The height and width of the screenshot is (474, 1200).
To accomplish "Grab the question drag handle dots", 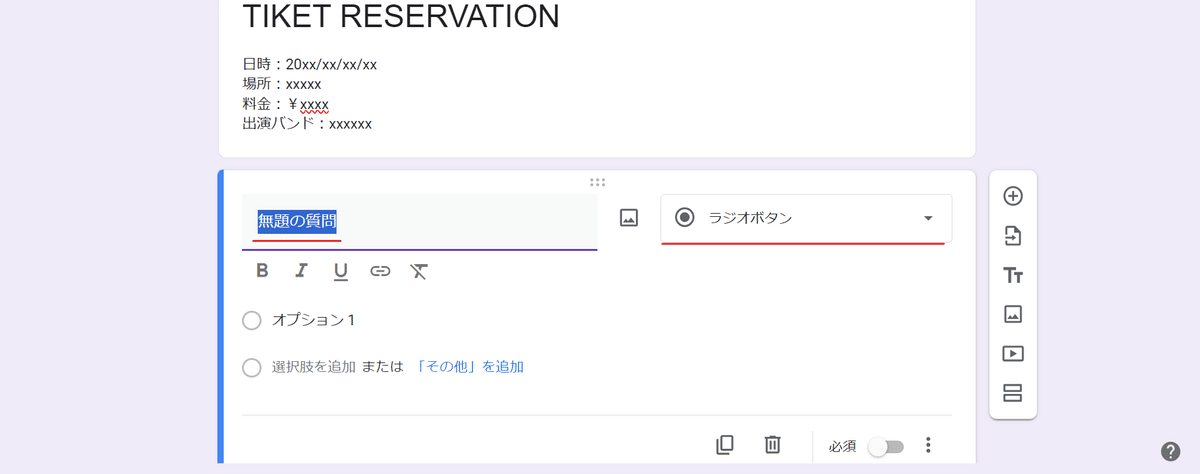I will click(597, 182).
